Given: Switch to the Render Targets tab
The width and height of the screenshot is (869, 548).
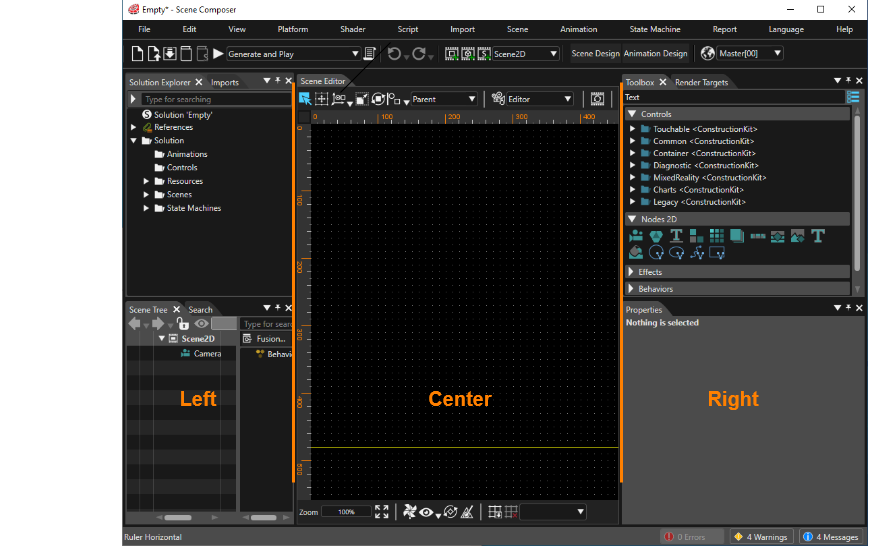Looking at the screenshot, I should [701, 82].
